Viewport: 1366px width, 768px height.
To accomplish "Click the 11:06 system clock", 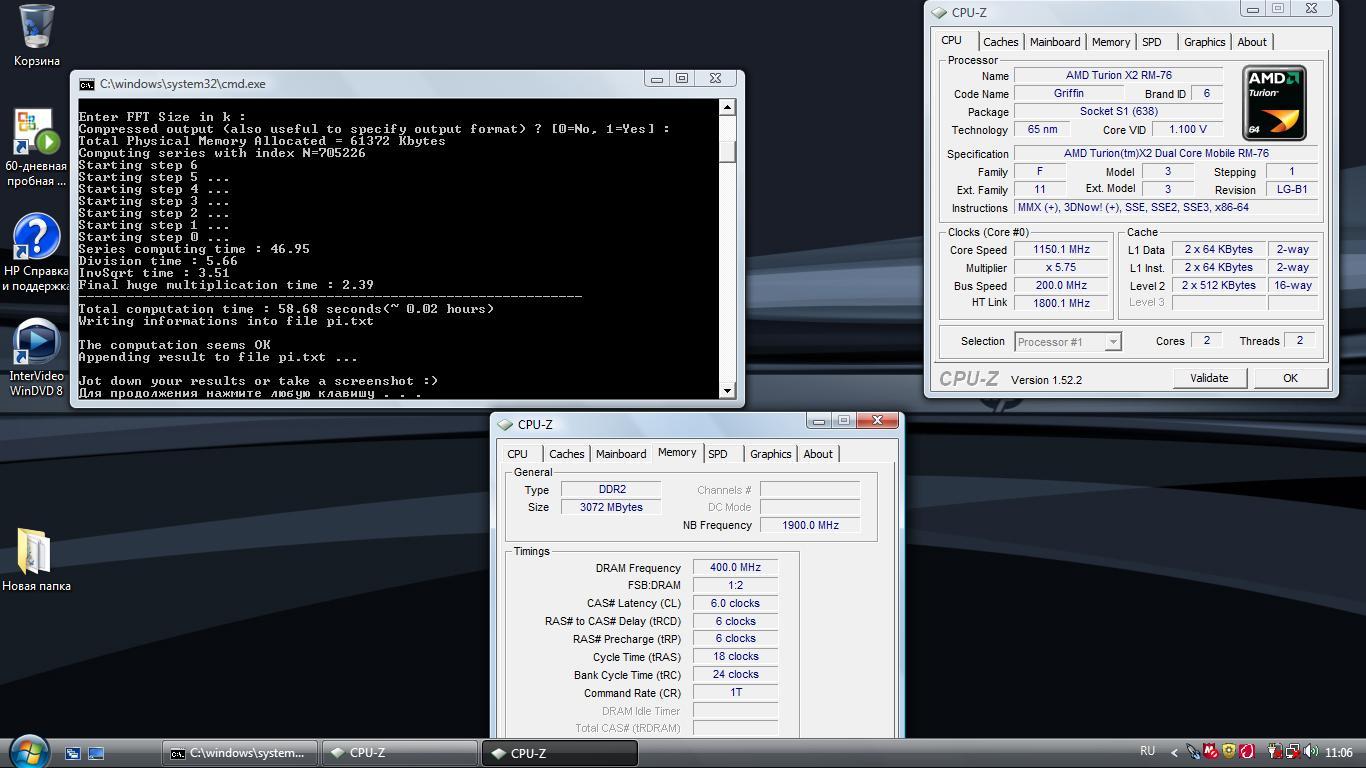I will (x=1338, y=753).
